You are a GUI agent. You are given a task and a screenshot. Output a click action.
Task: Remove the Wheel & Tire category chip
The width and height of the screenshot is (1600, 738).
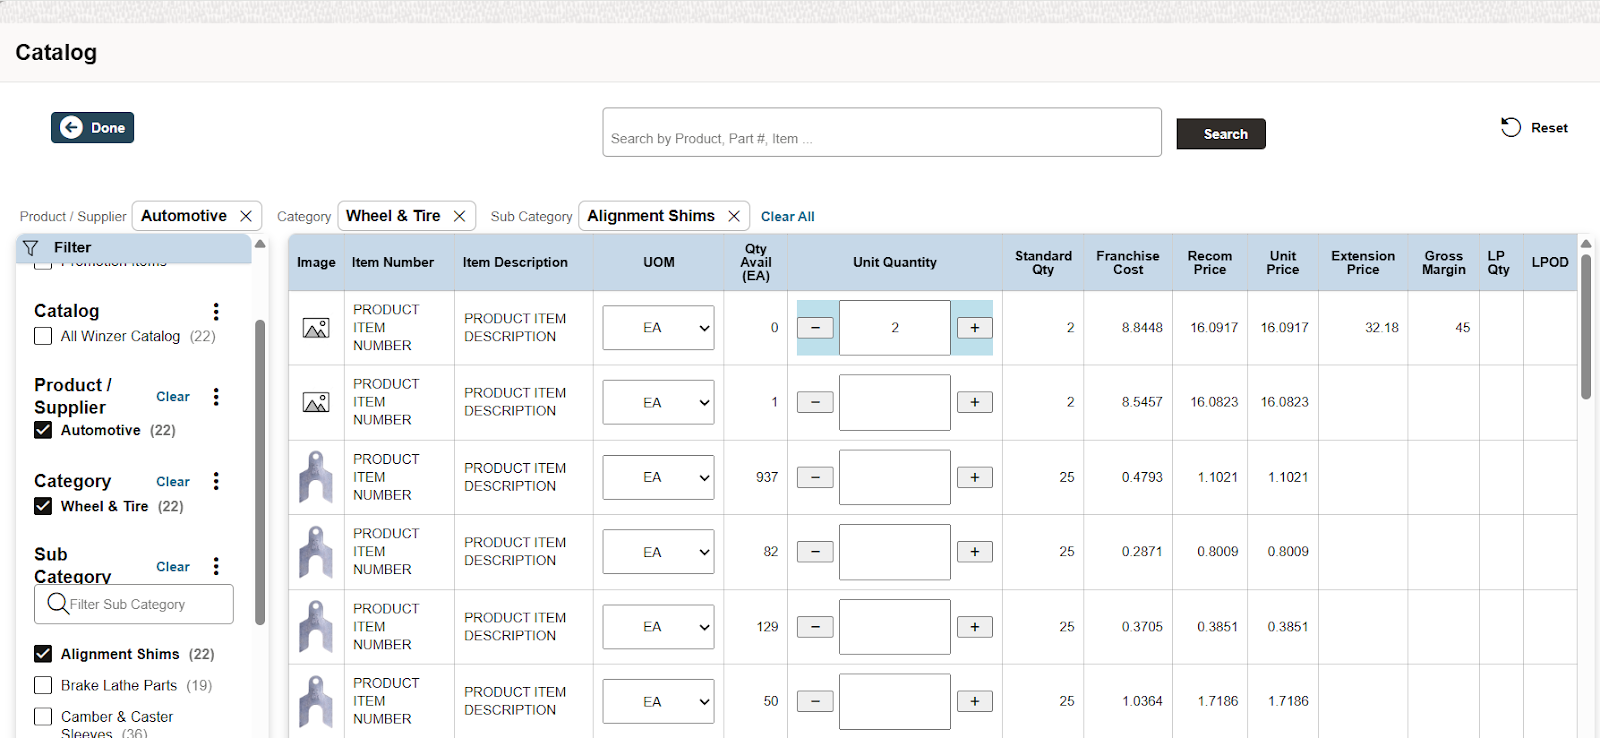[x=459, y=216]
